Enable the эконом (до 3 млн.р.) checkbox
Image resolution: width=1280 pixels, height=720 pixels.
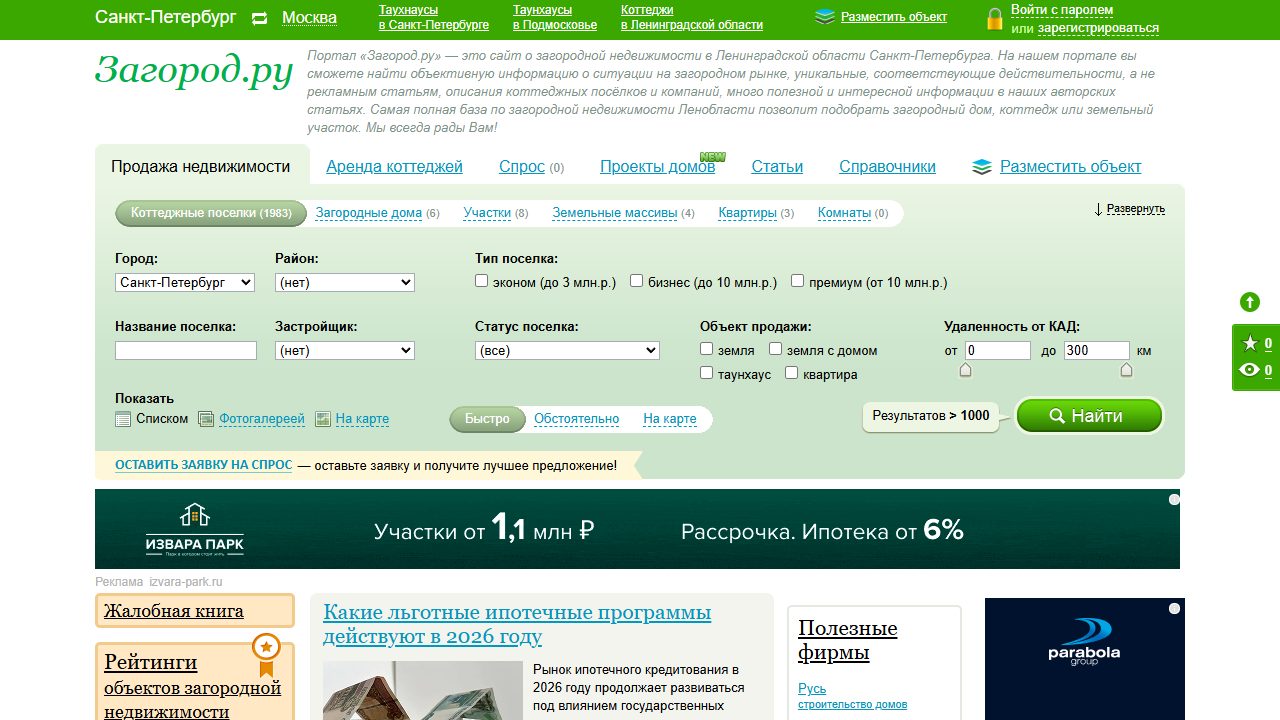pos(482,281)
